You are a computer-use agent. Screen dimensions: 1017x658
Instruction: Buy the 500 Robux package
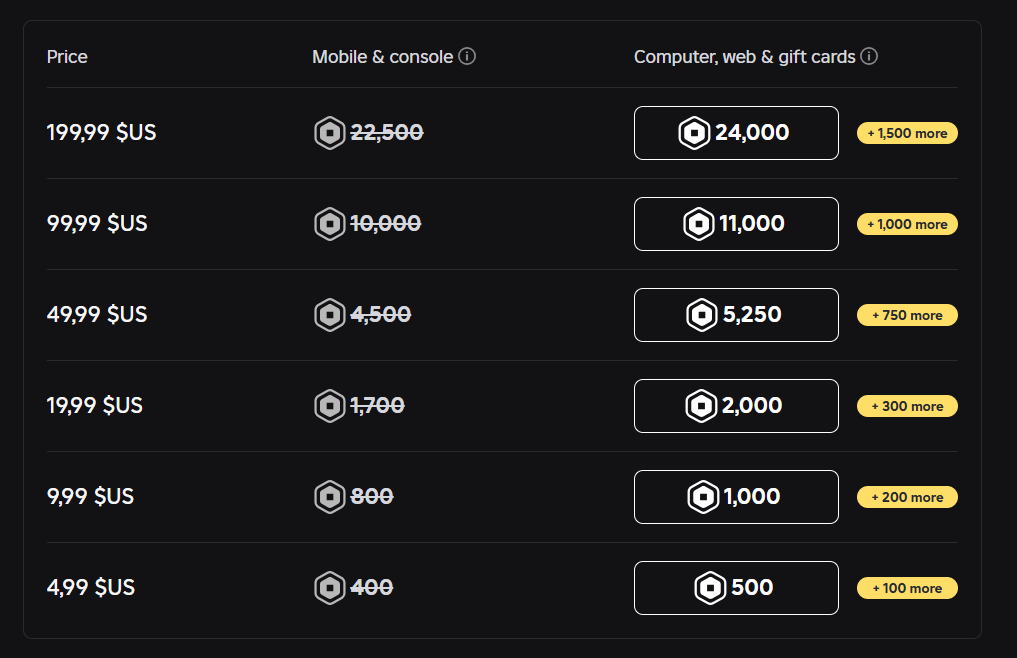tap(736, 588)
